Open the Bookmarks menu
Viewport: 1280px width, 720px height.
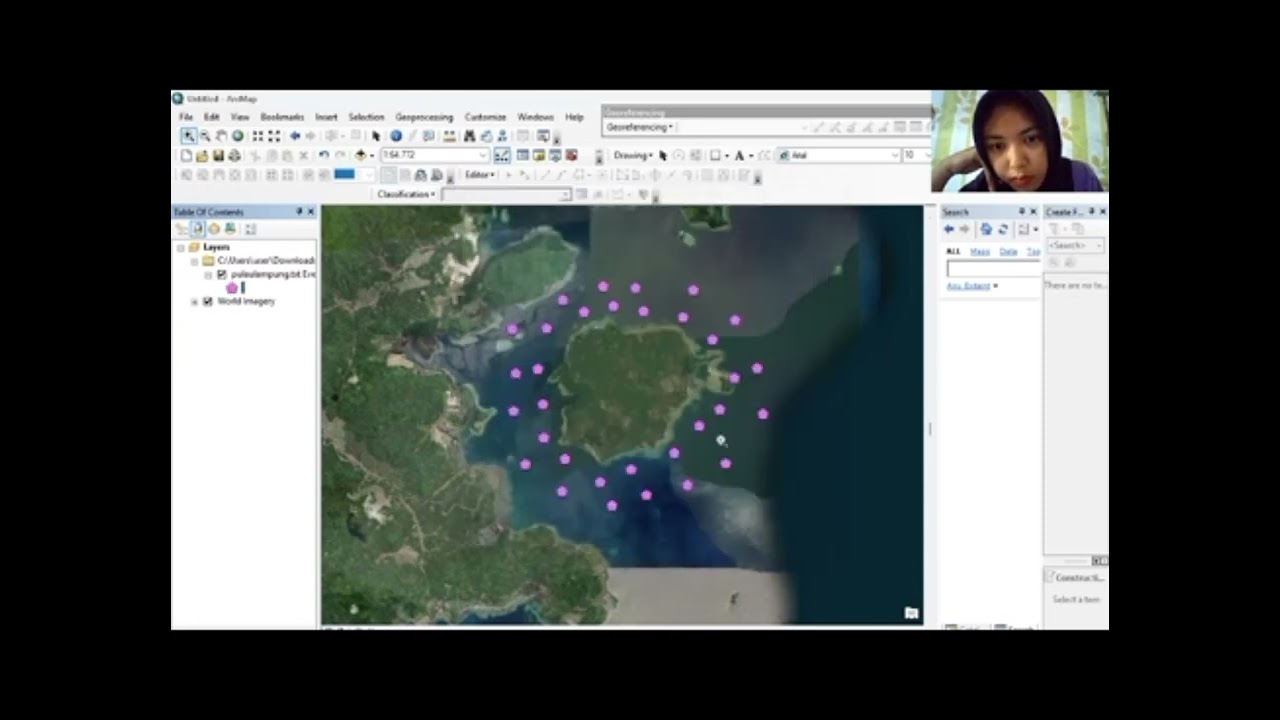282,117
